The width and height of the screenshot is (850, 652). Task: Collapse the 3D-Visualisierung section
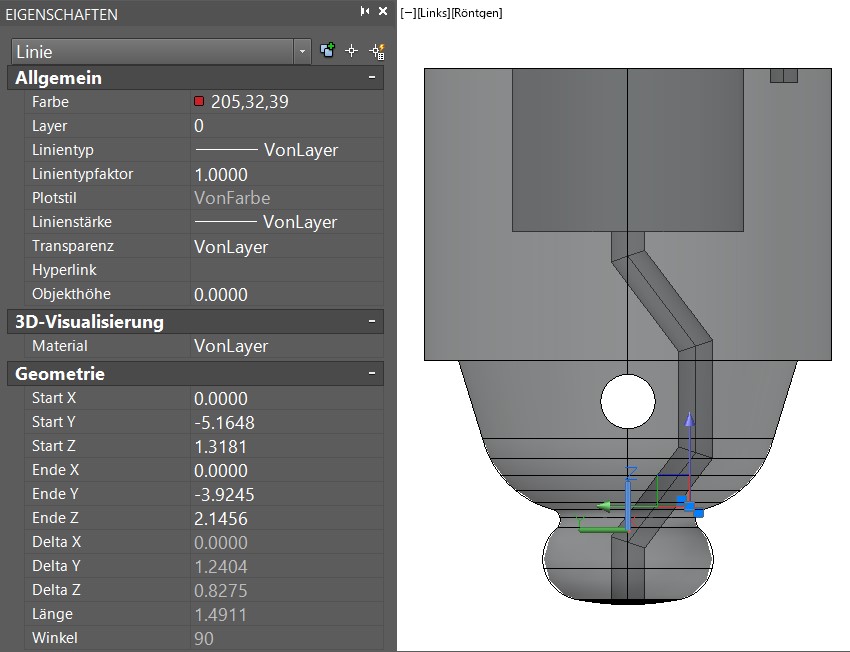tap(372, 322)
